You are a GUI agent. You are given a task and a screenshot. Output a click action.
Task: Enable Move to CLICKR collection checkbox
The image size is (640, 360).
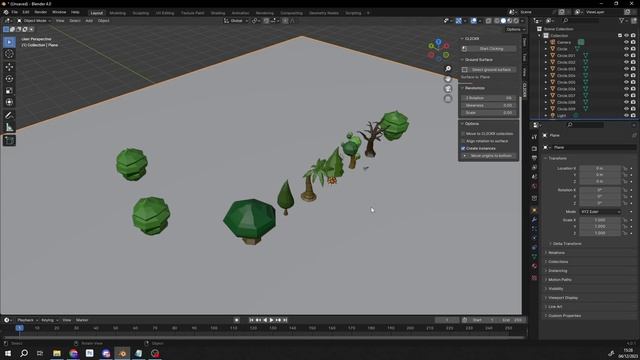point(463,133)
